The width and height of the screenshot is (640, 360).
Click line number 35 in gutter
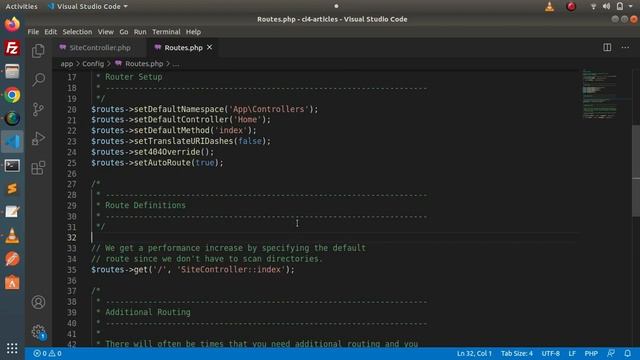(72, 270)
